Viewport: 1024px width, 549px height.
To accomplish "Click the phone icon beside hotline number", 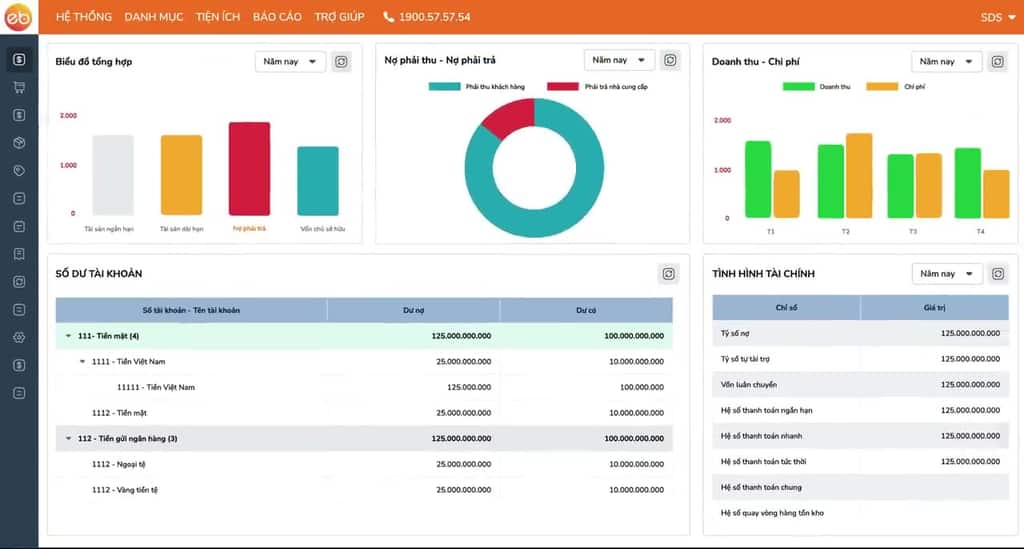I will (389, 17).
